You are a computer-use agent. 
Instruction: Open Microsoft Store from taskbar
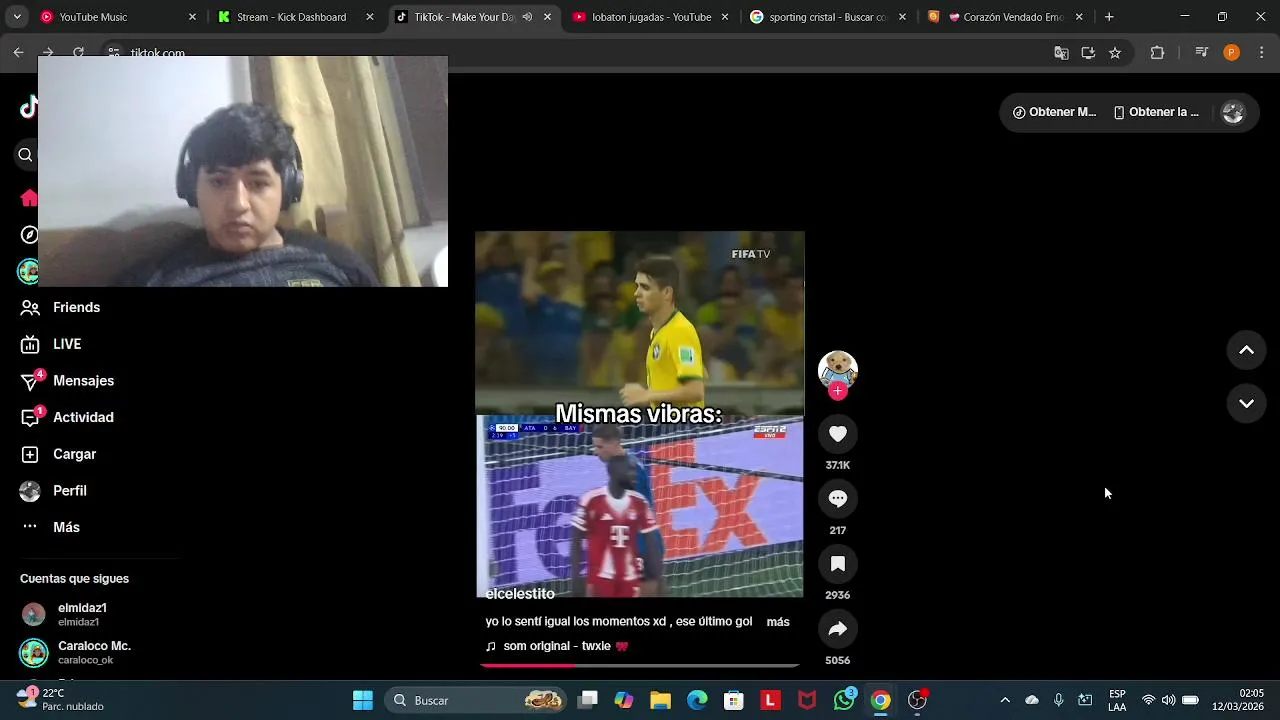[x=734, y=700]
